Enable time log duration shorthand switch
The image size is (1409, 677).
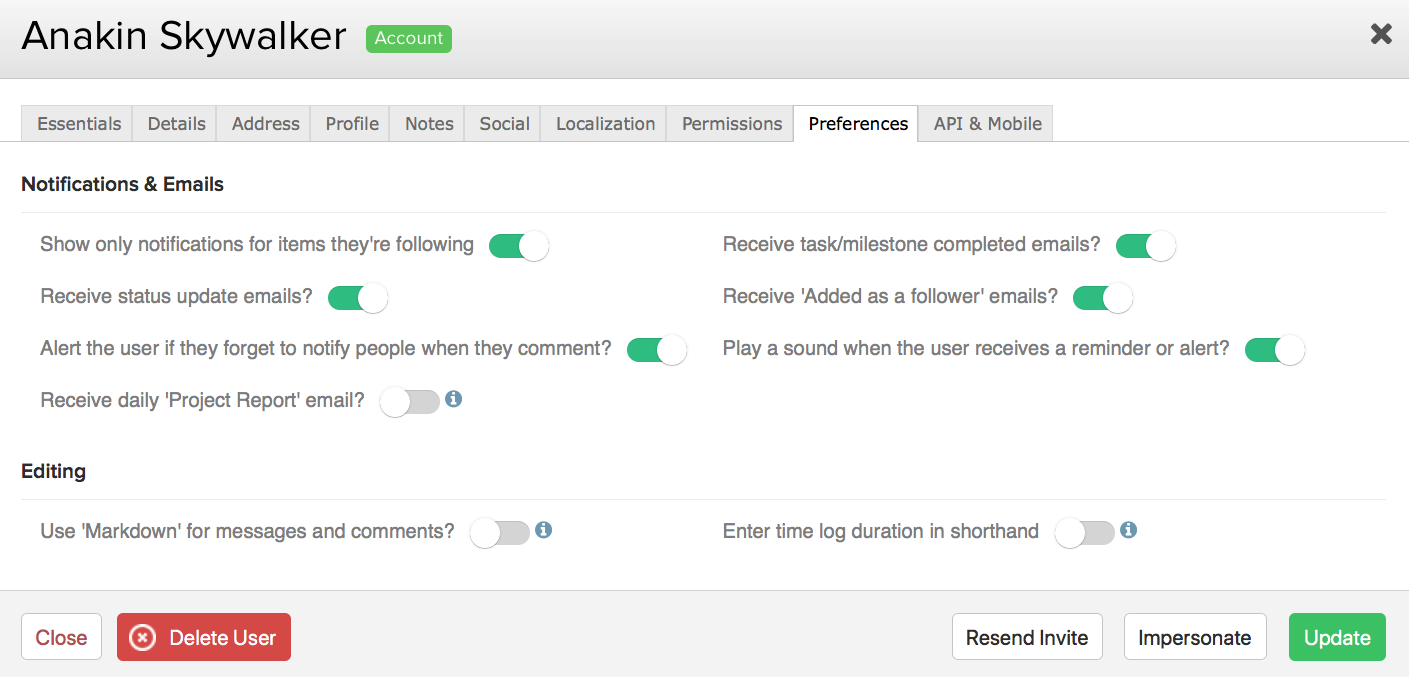[1085, 533]
